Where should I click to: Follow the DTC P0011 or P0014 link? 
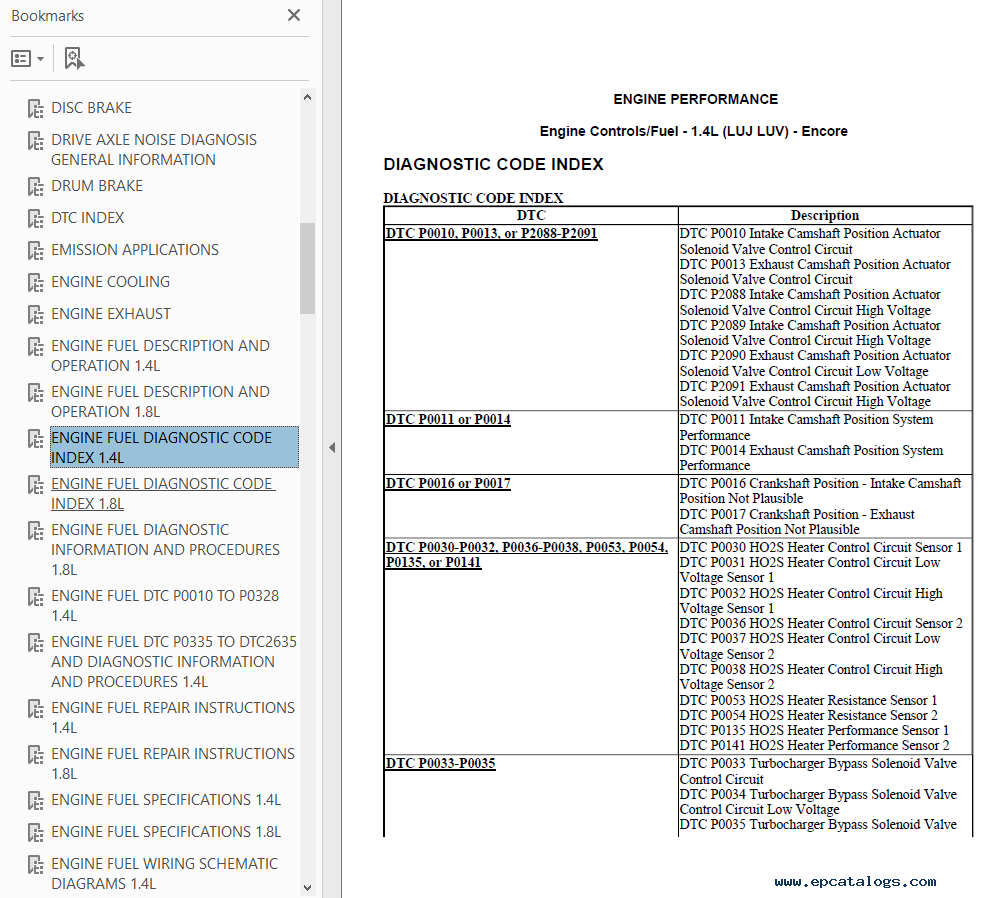click(448, 420)
